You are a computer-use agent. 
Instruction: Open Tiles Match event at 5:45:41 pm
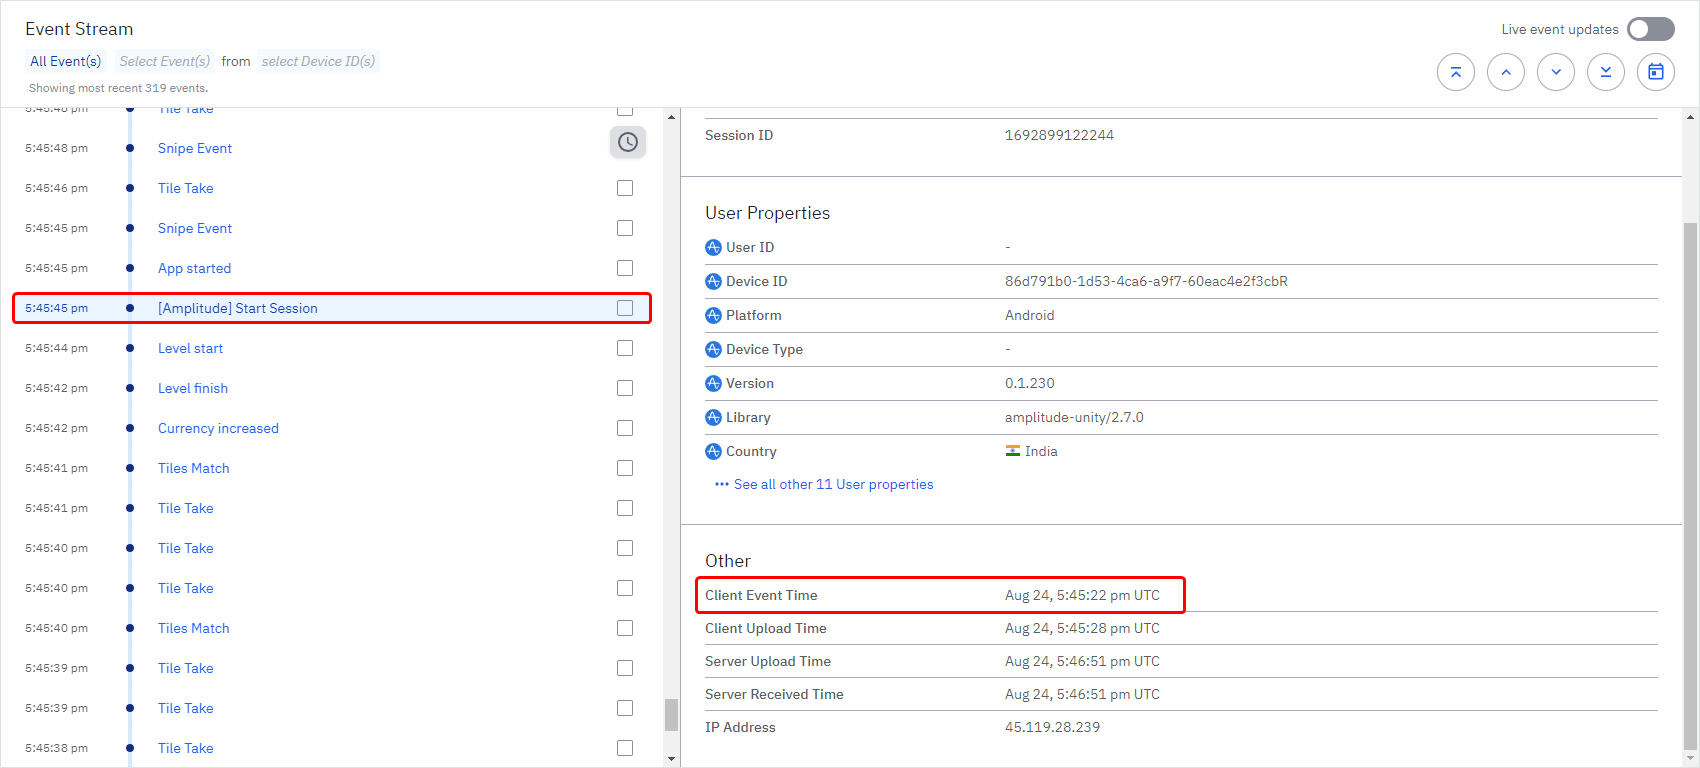click(194, 468)
